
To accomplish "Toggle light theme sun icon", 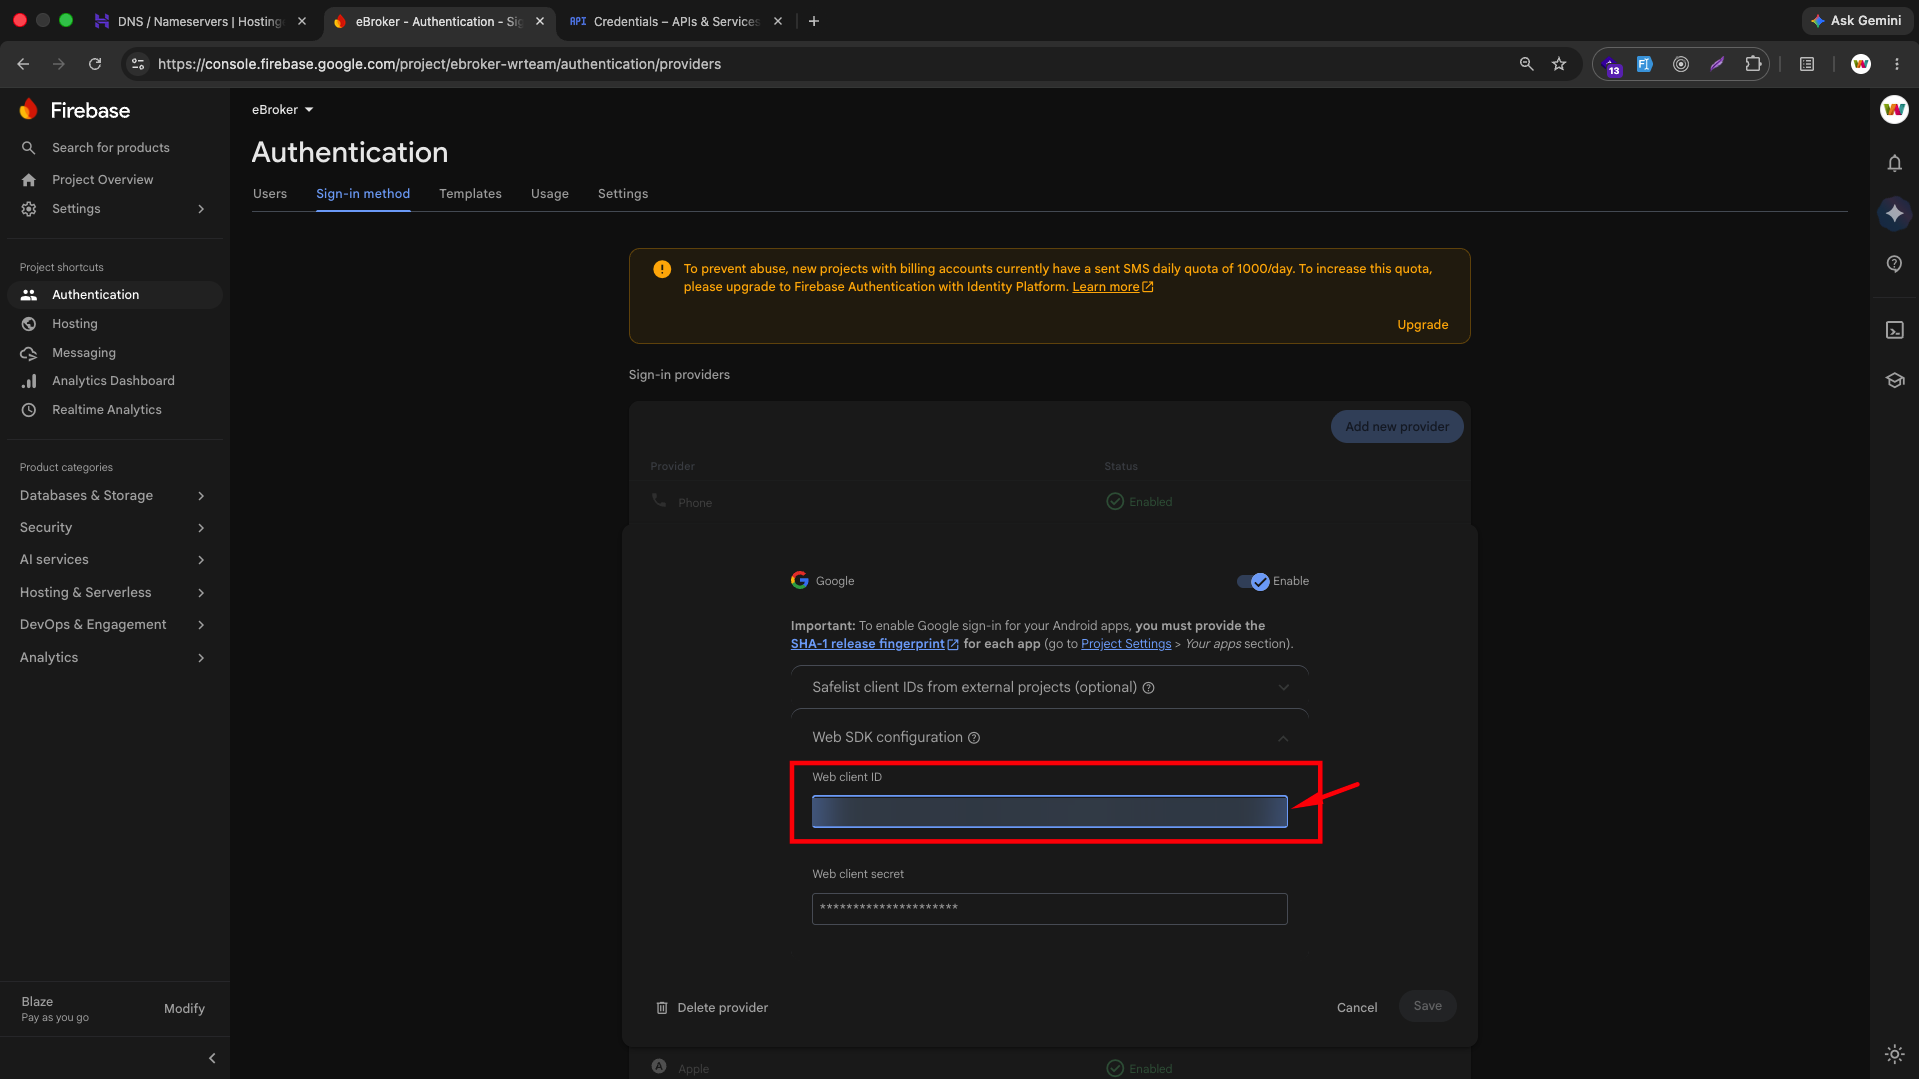I will click(x=1894, y=1054).
